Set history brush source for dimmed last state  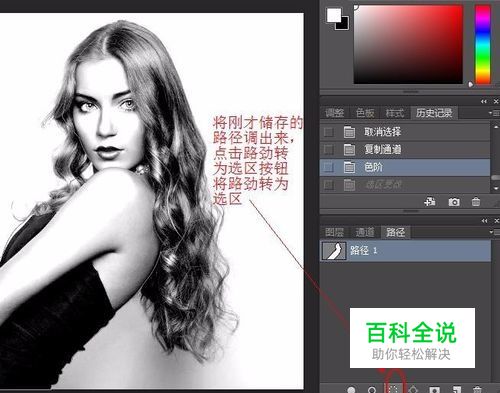pos(329,185)
